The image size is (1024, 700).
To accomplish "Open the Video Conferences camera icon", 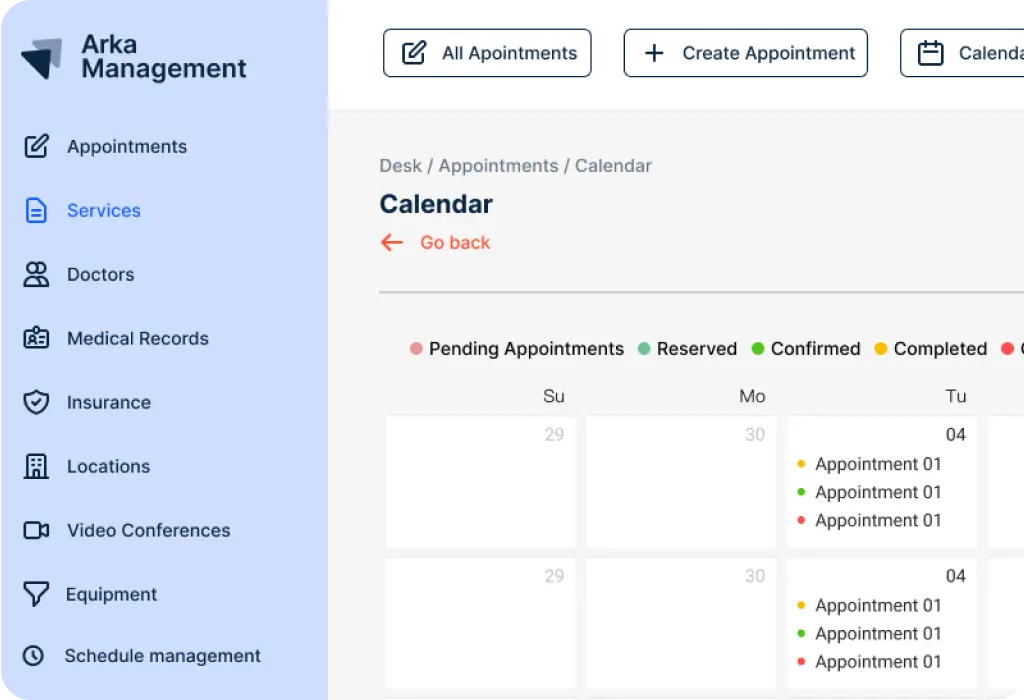I will (x=36, y=530).
